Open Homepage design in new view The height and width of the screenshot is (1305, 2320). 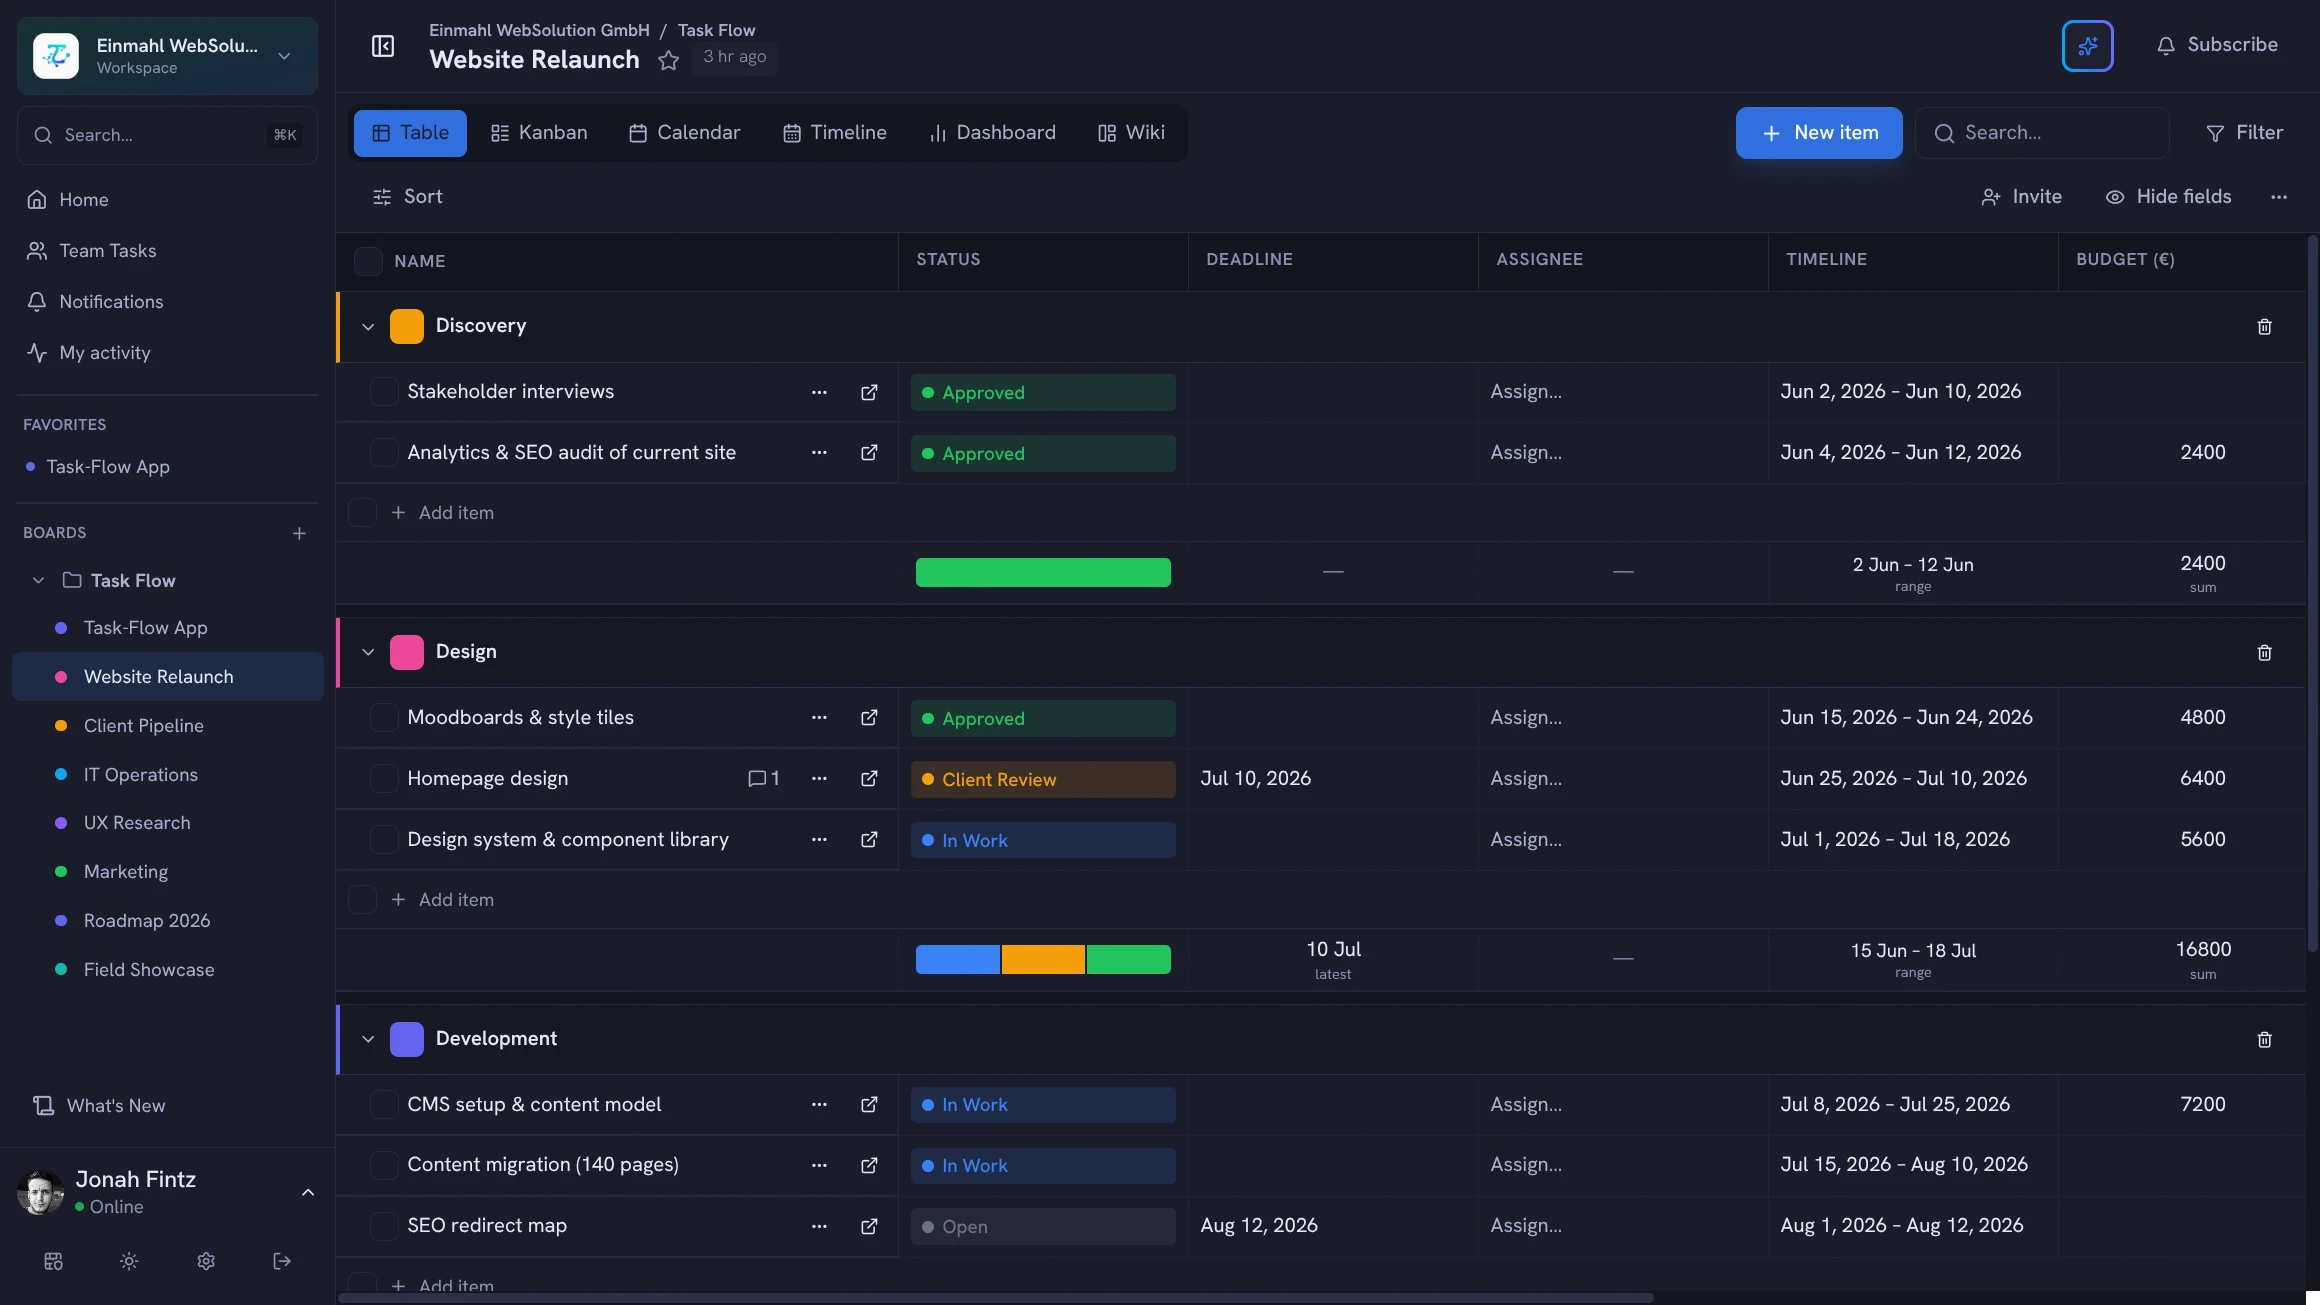(869, 778)
